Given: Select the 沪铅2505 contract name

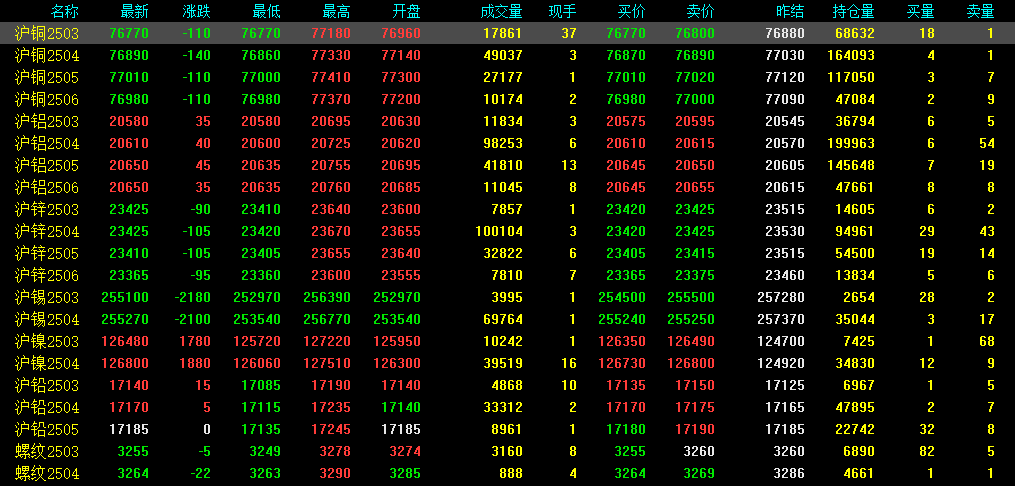Looking at the screenshot, I should (47, 430).
